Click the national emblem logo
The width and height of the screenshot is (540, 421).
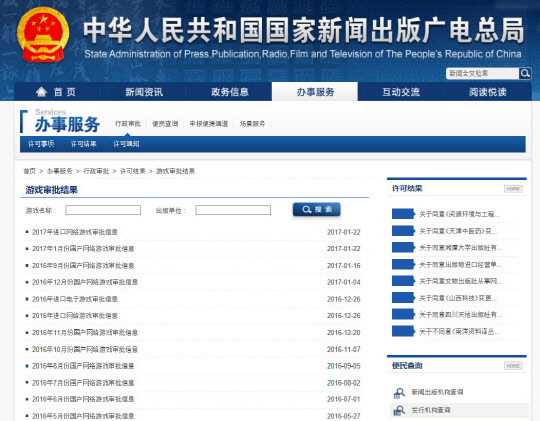point(43,34)
